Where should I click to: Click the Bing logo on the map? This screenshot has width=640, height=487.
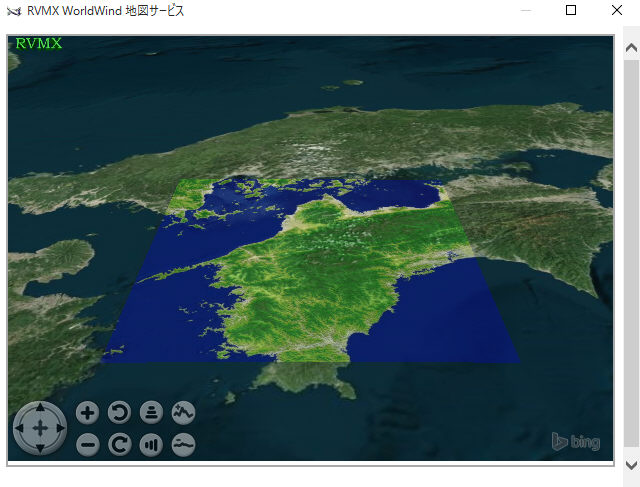[576, 441]
